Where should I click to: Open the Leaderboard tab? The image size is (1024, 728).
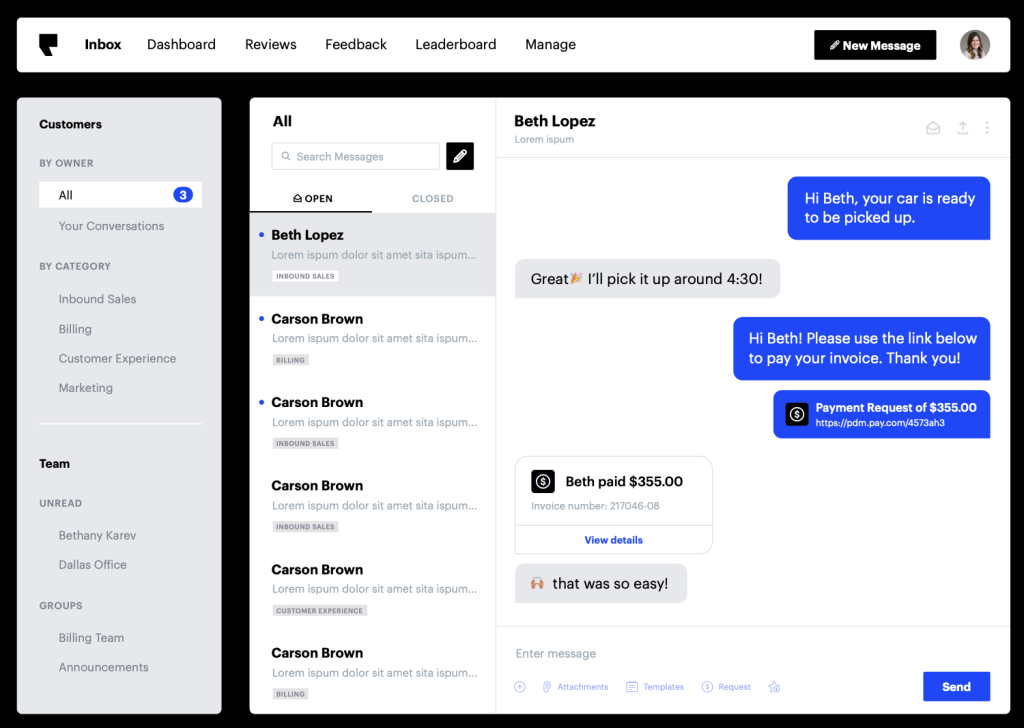point(456,44)
